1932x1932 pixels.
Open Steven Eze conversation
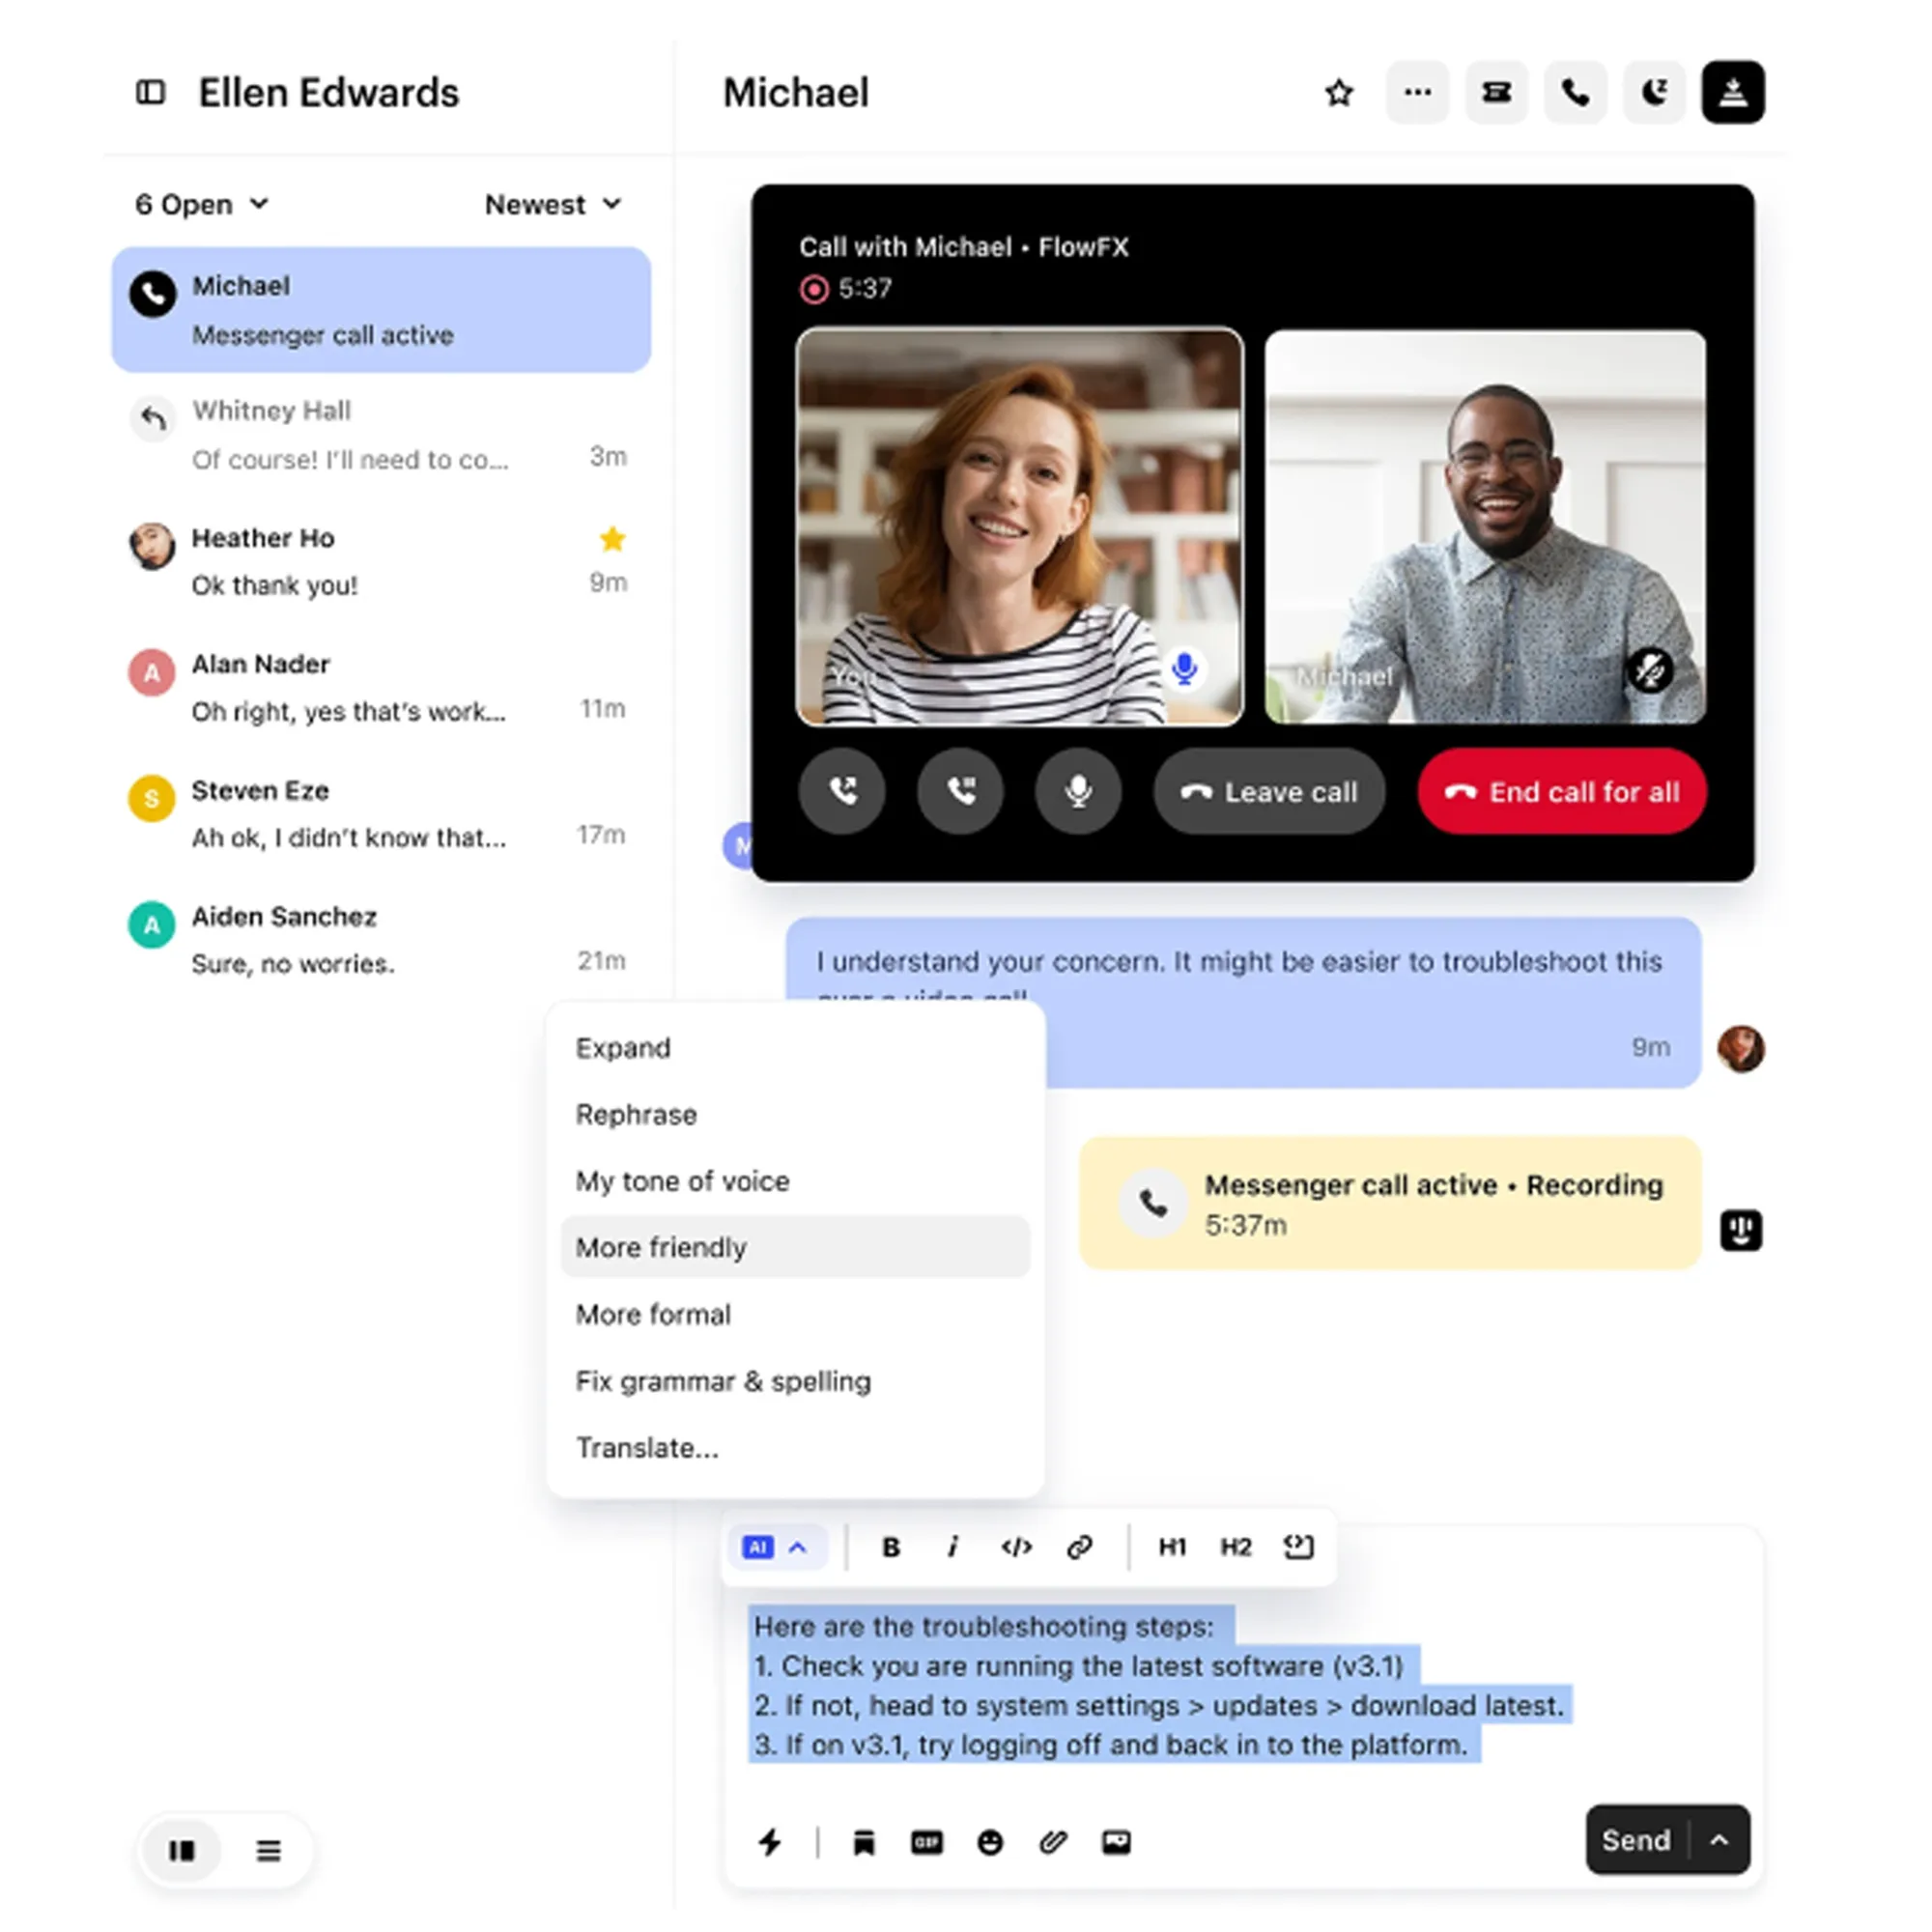coord(381,813)
